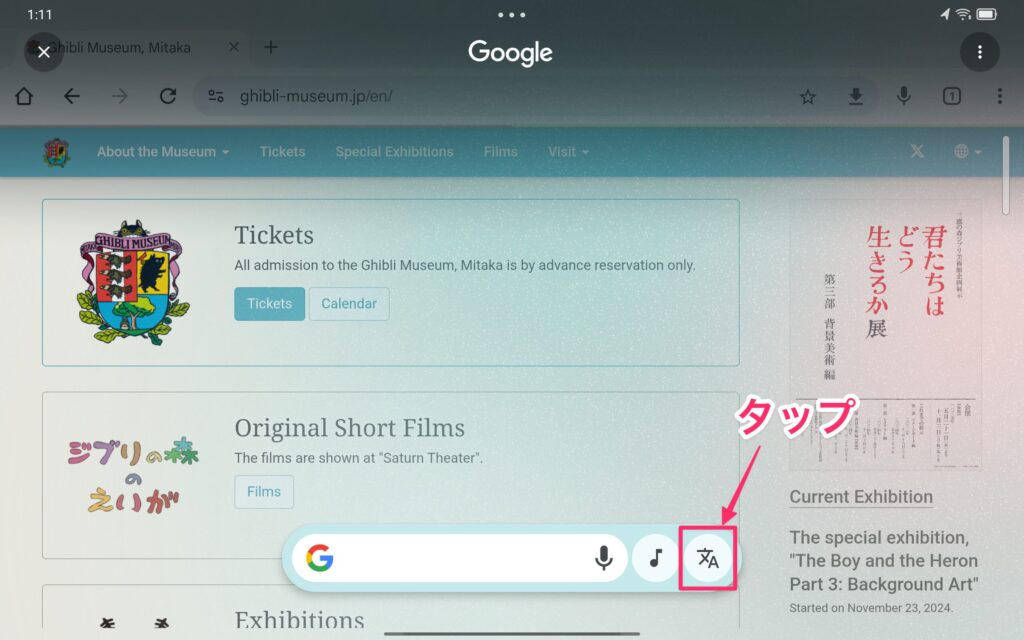The height and width of the screenshot is (640, 1024).
Task: Tap the music note song search icon
Action: 656,558
